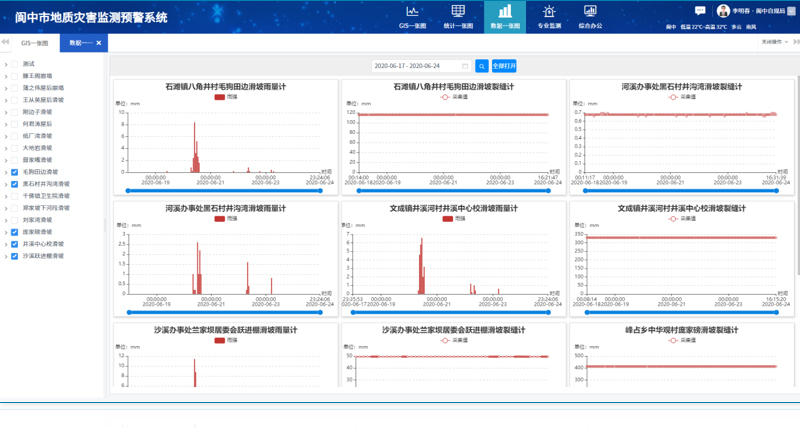Click the blue search magnifier button
The height and width of the screenshot is (428, 800).
click(481, 66)
